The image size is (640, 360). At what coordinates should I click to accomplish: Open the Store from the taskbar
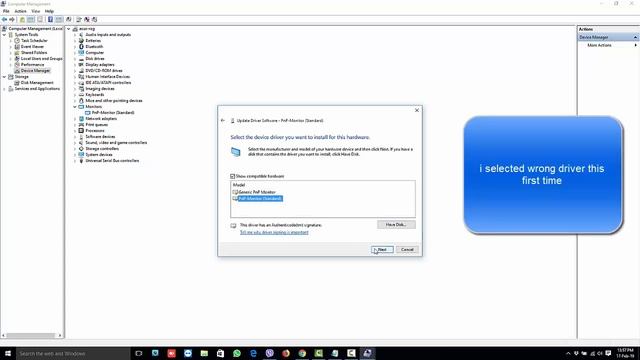point(220,353)
